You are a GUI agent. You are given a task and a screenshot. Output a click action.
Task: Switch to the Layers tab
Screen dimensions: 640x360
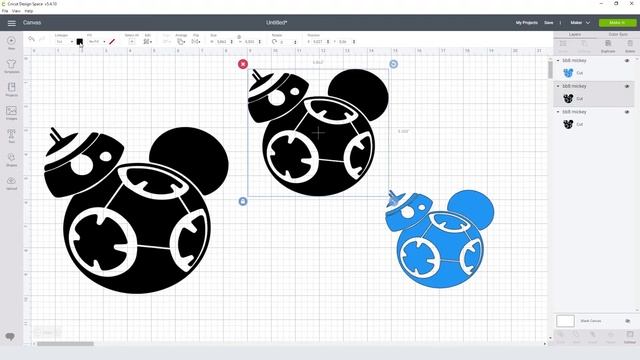pos(575,34)
